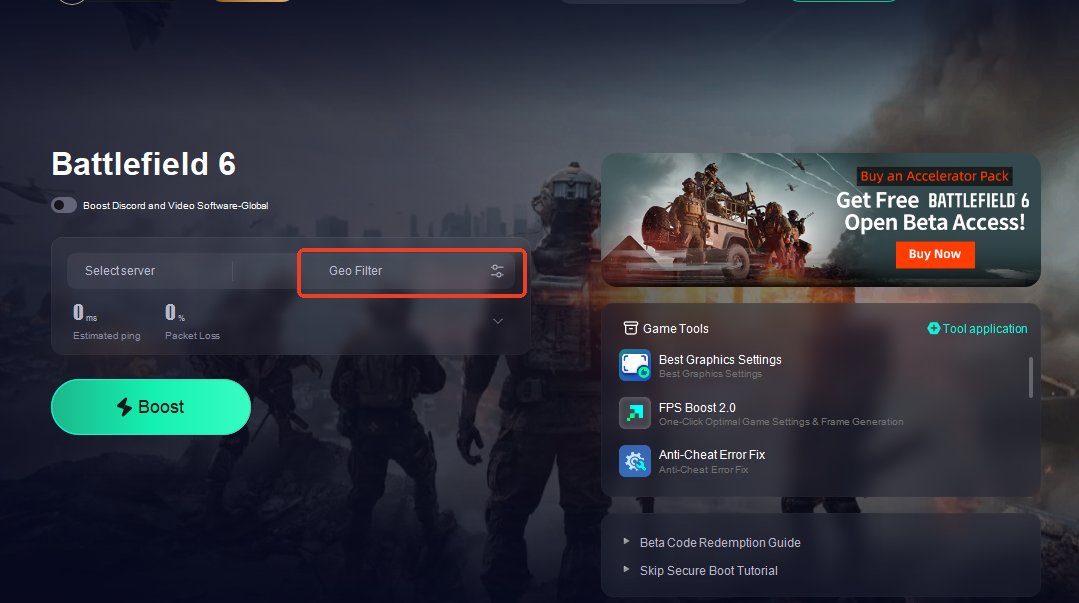1079x603 pixels.
Task: Open the Best Graphics Settings tool icon
Action: pos(634,365)
